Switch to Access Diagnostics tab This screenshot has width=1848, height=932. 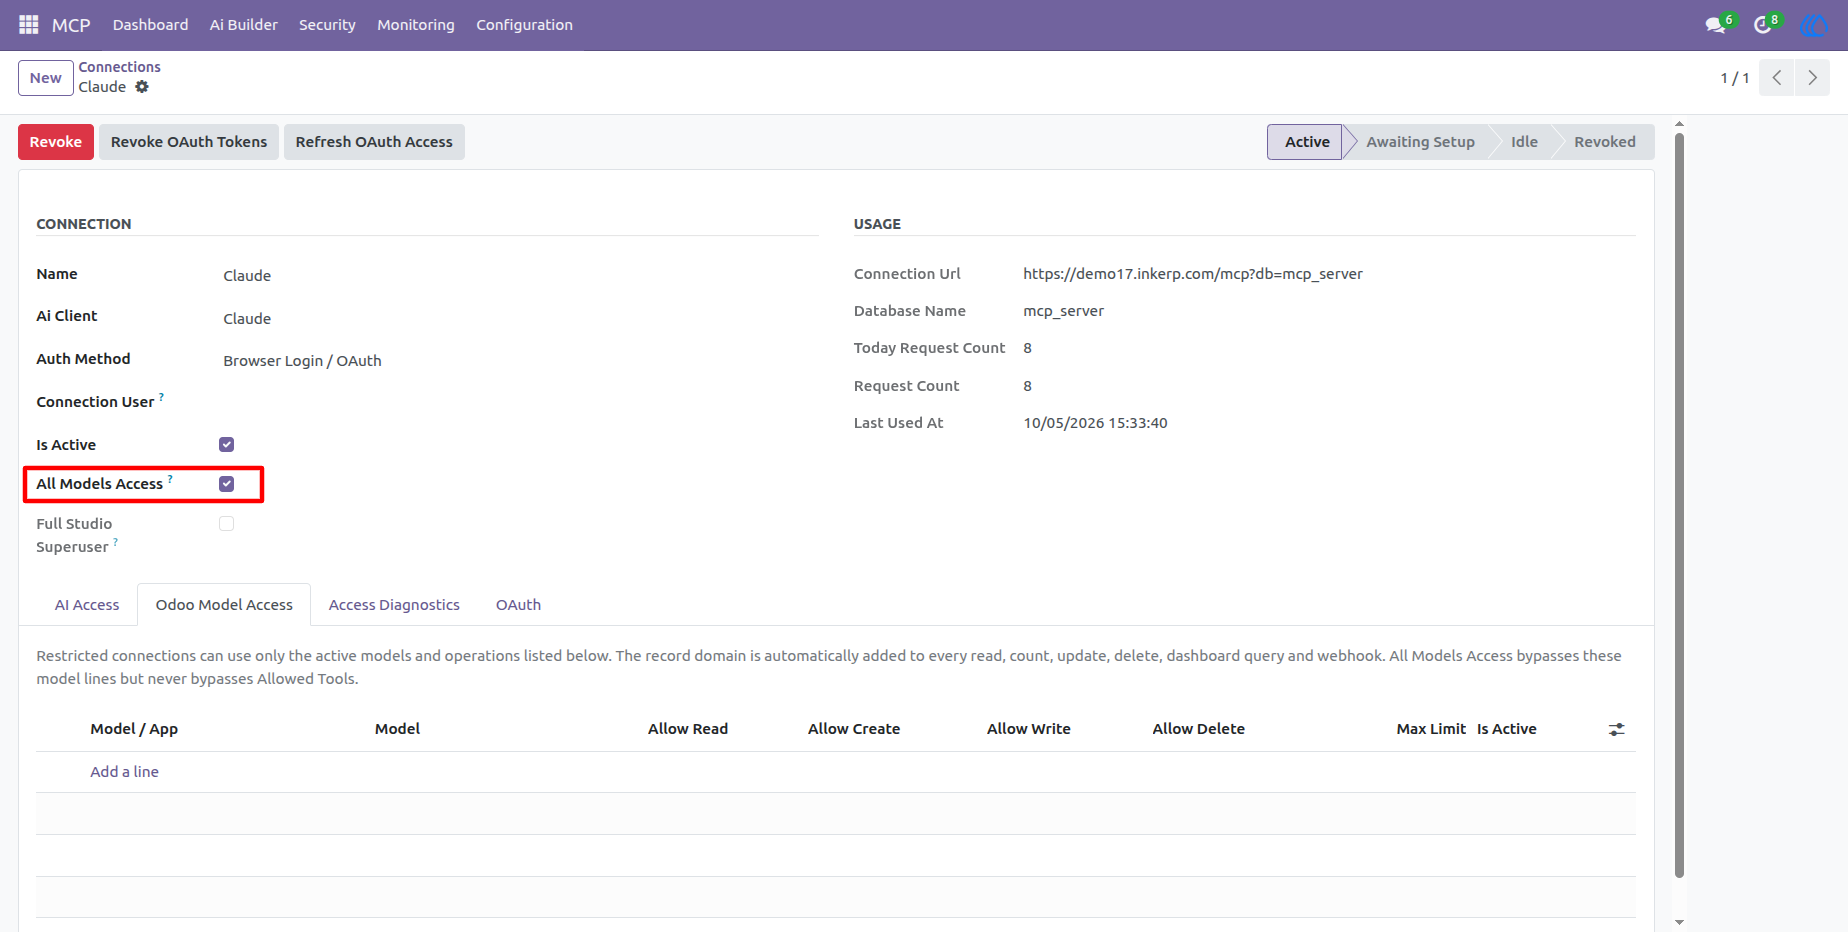click(x=394, y=605)
